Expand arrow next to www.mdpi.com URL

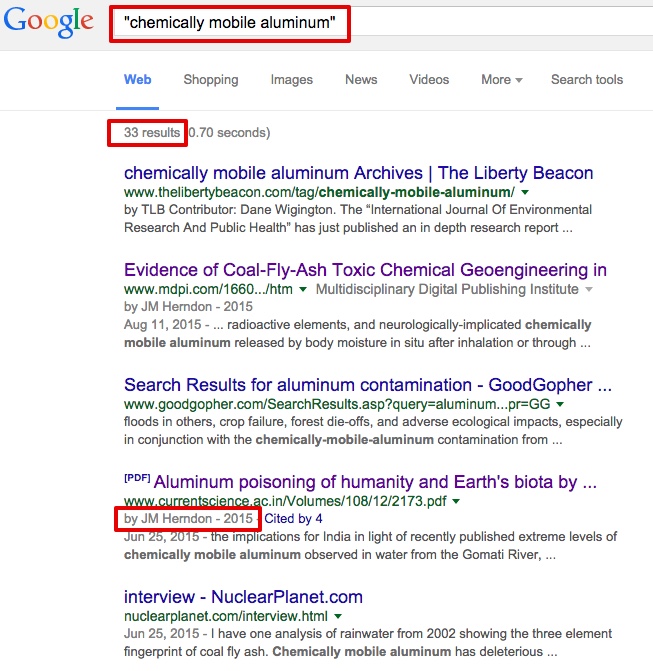303,289
